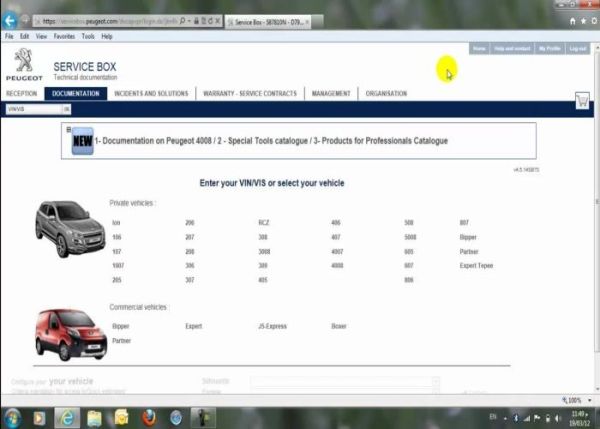600x429 pixels.
Task: Open the Organisation tab
Action: [x=386, y=93]
